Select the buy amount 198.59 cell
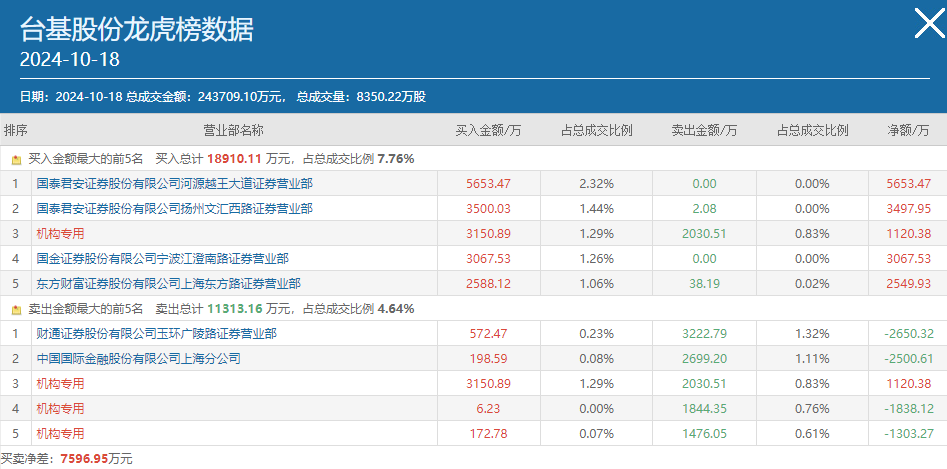947x469 pixels. click(x=489, y=359)
